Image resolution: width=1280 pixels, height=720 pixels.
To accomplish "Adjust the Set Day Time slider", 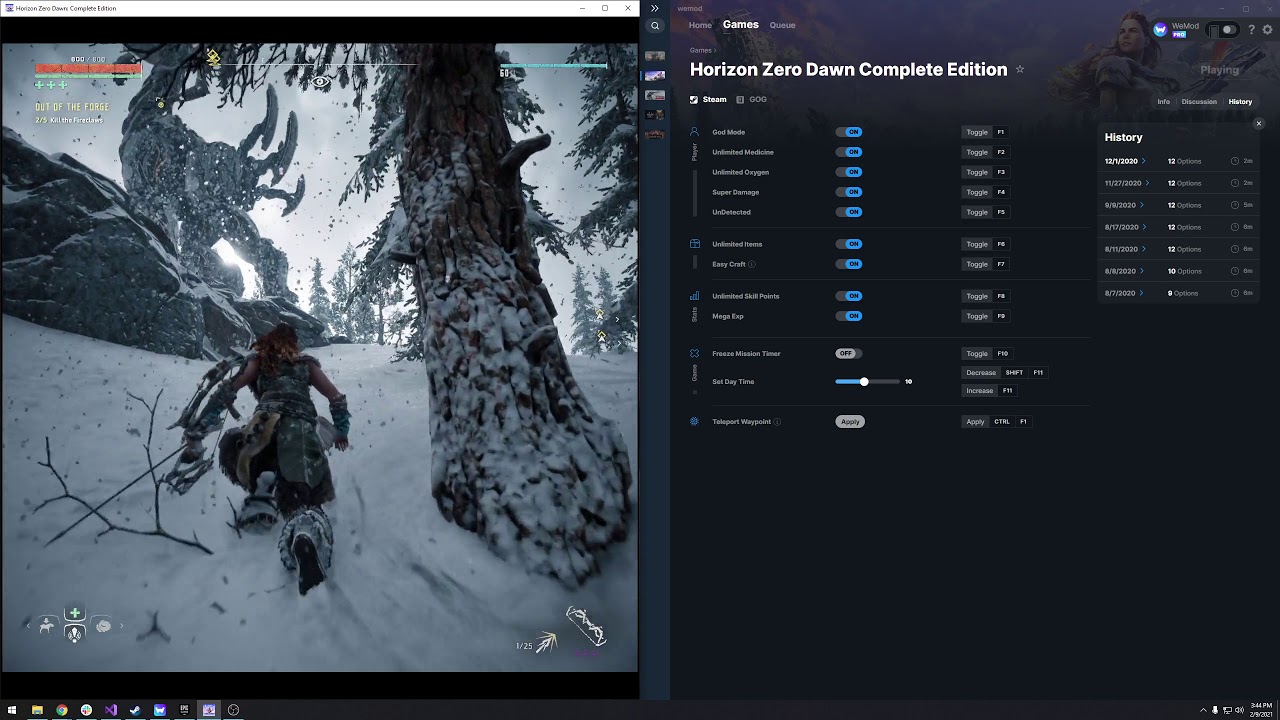I will point(867,381).
